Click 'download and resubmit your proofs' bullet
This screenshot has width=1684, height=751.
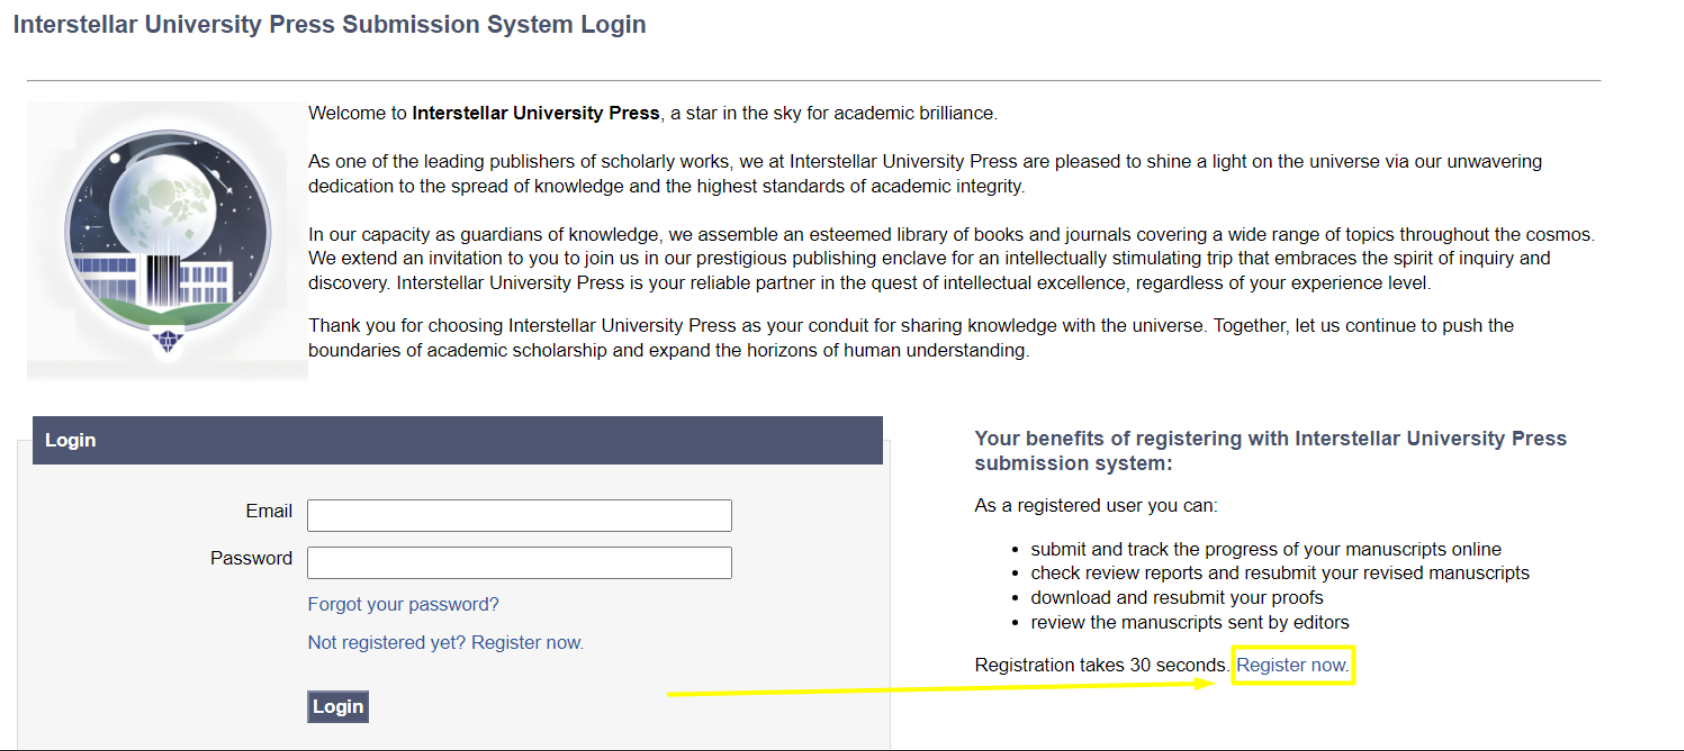tap(1176, 598)
